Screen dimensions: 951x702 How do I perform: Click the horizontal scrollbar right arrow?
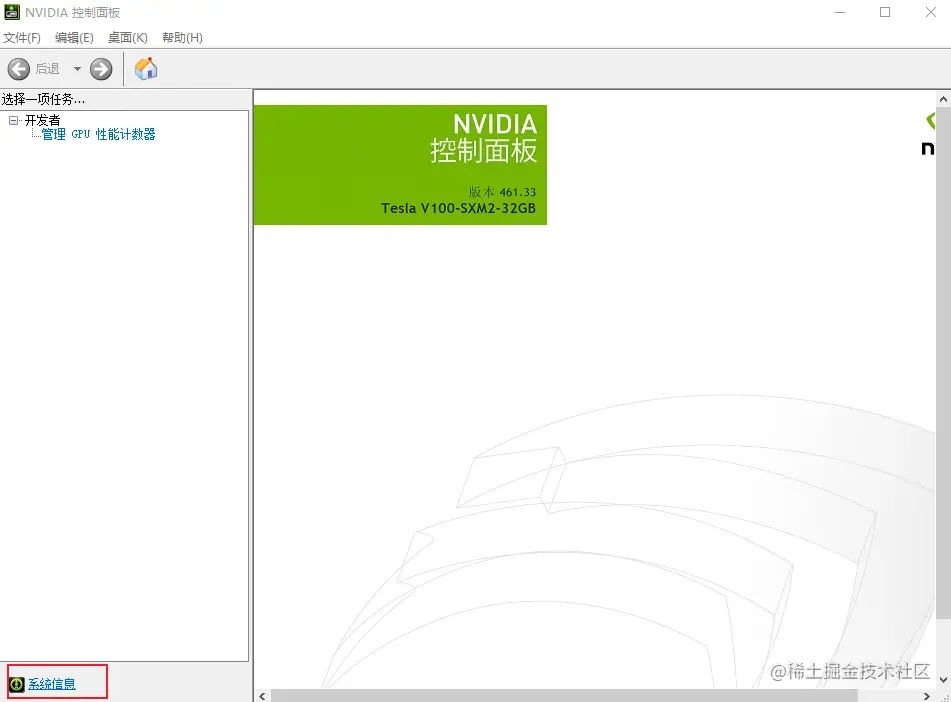tap(927, 696)
